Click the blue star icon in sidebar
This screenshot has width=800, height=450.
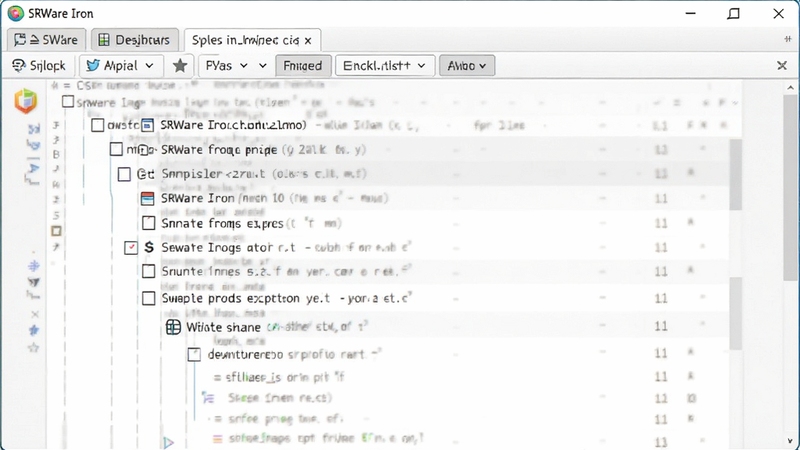34,330
